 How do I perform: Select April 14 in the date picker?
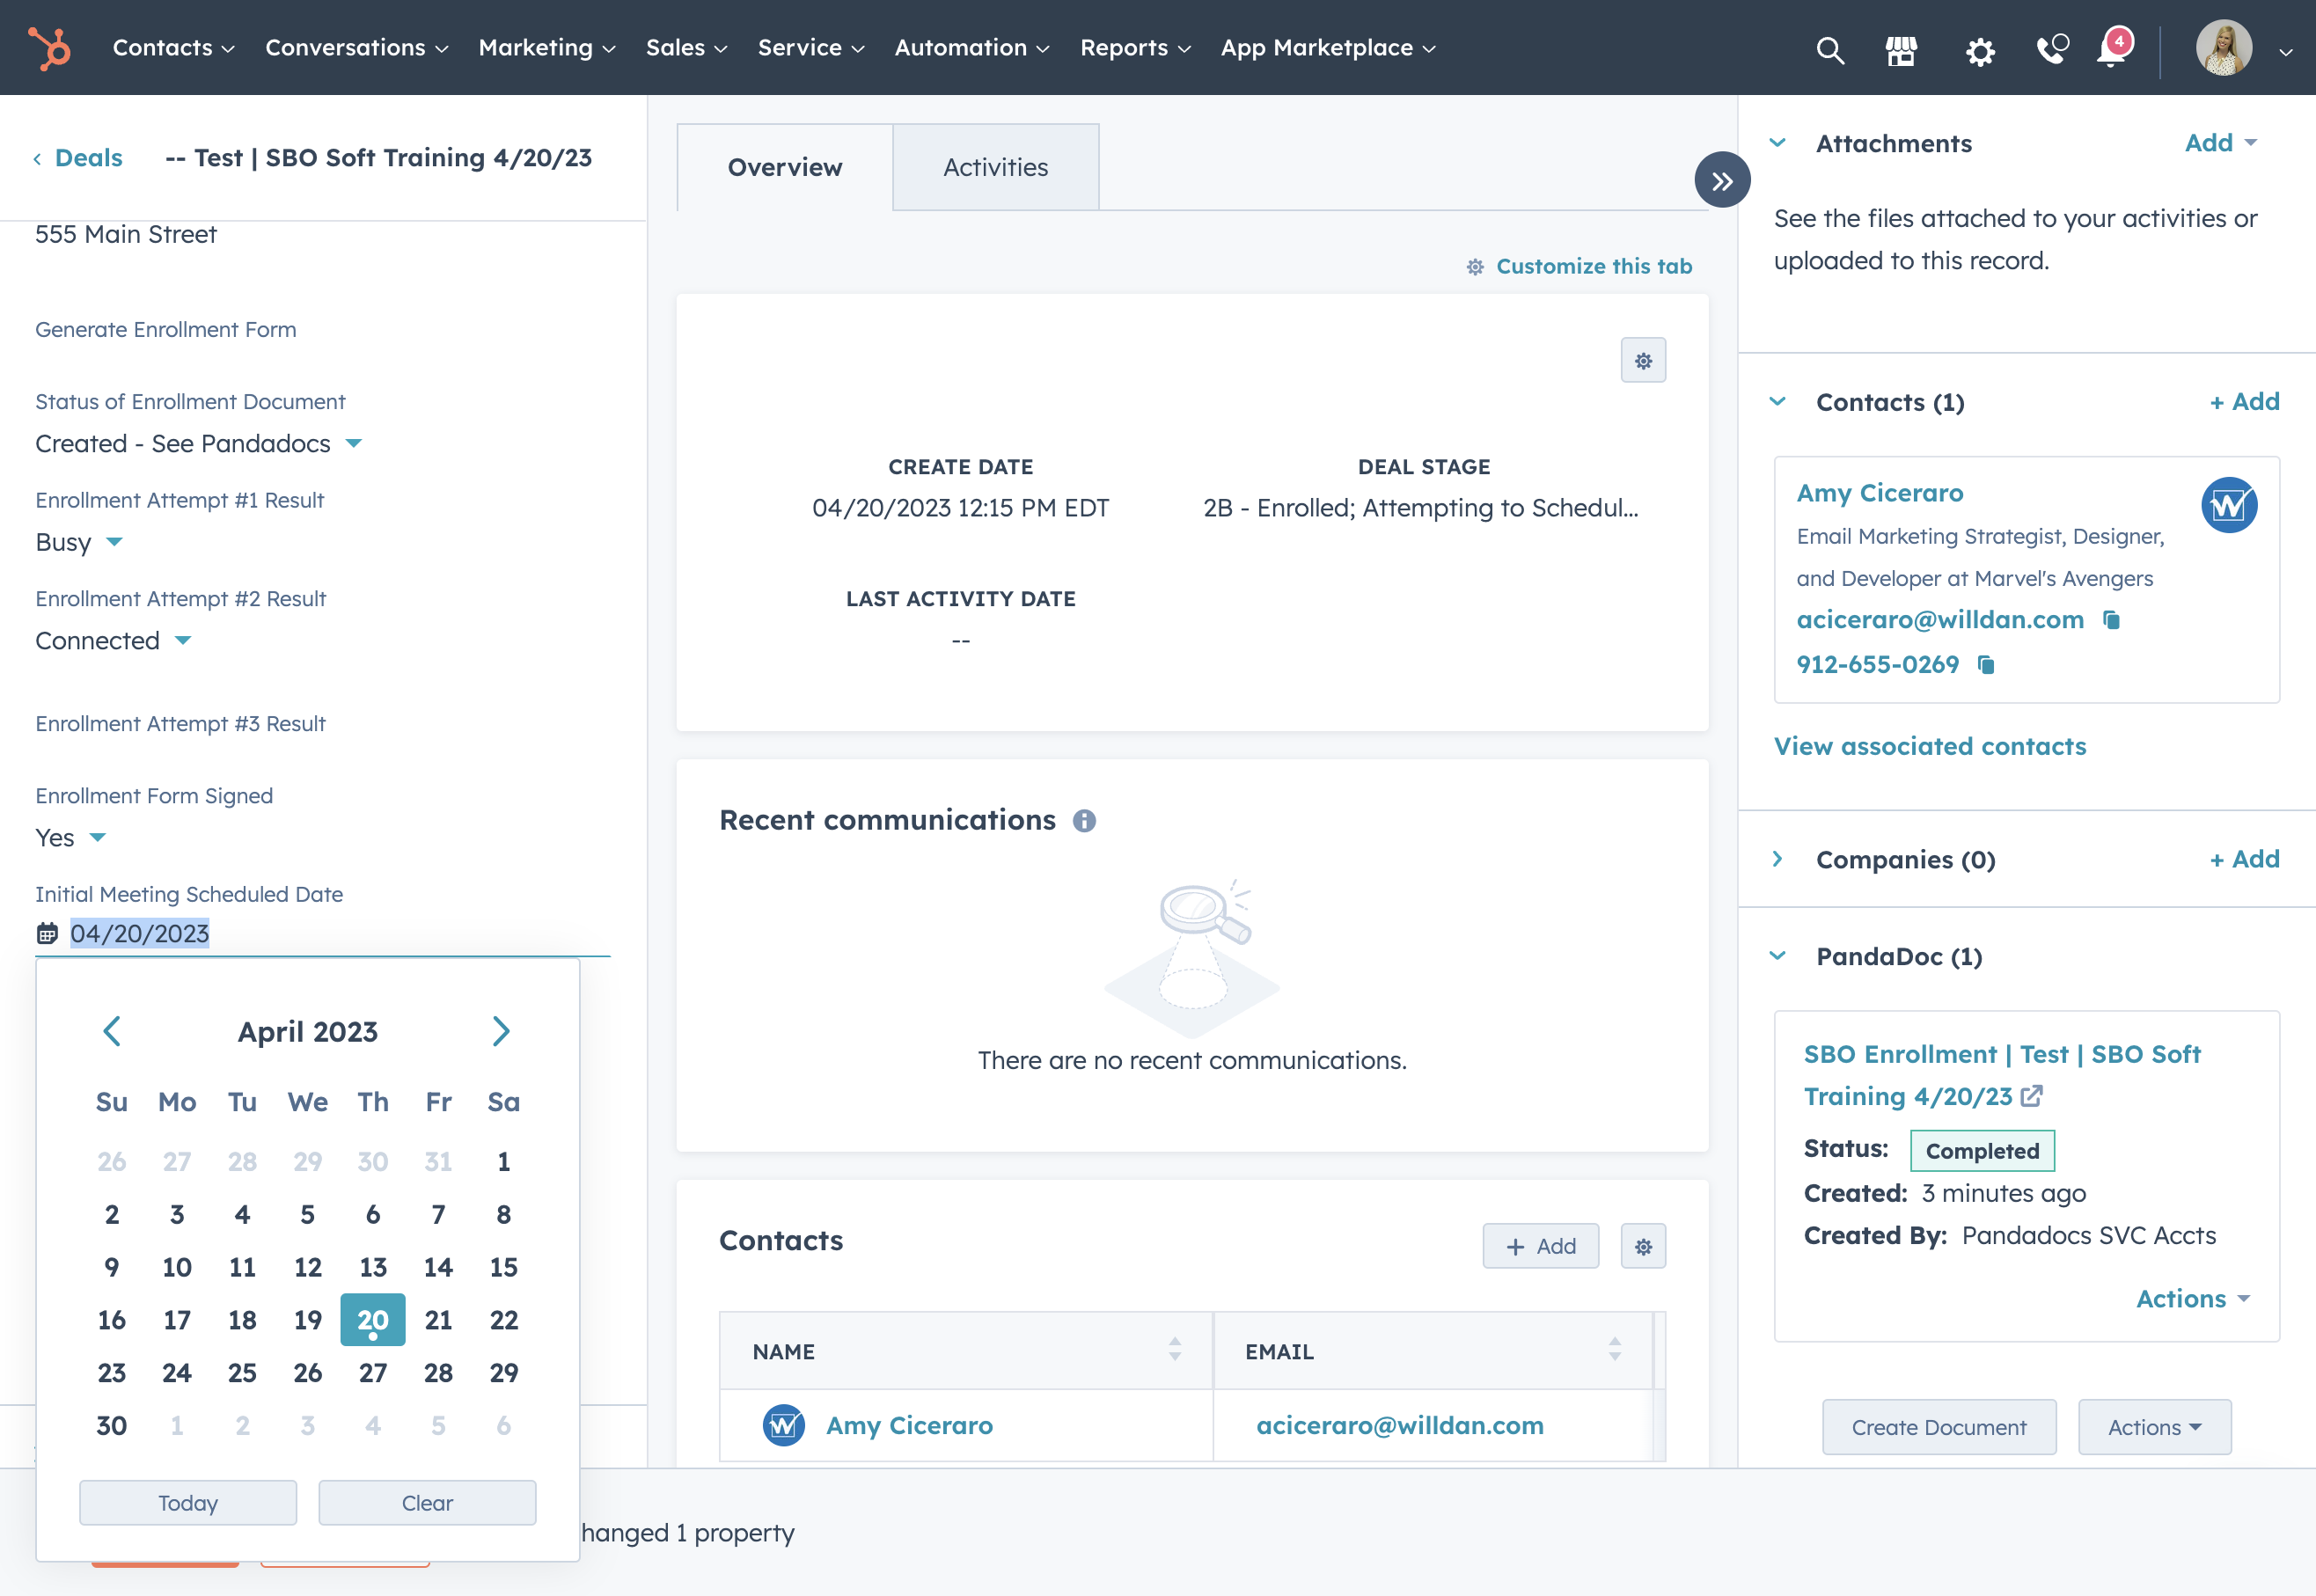(438, 1267)
